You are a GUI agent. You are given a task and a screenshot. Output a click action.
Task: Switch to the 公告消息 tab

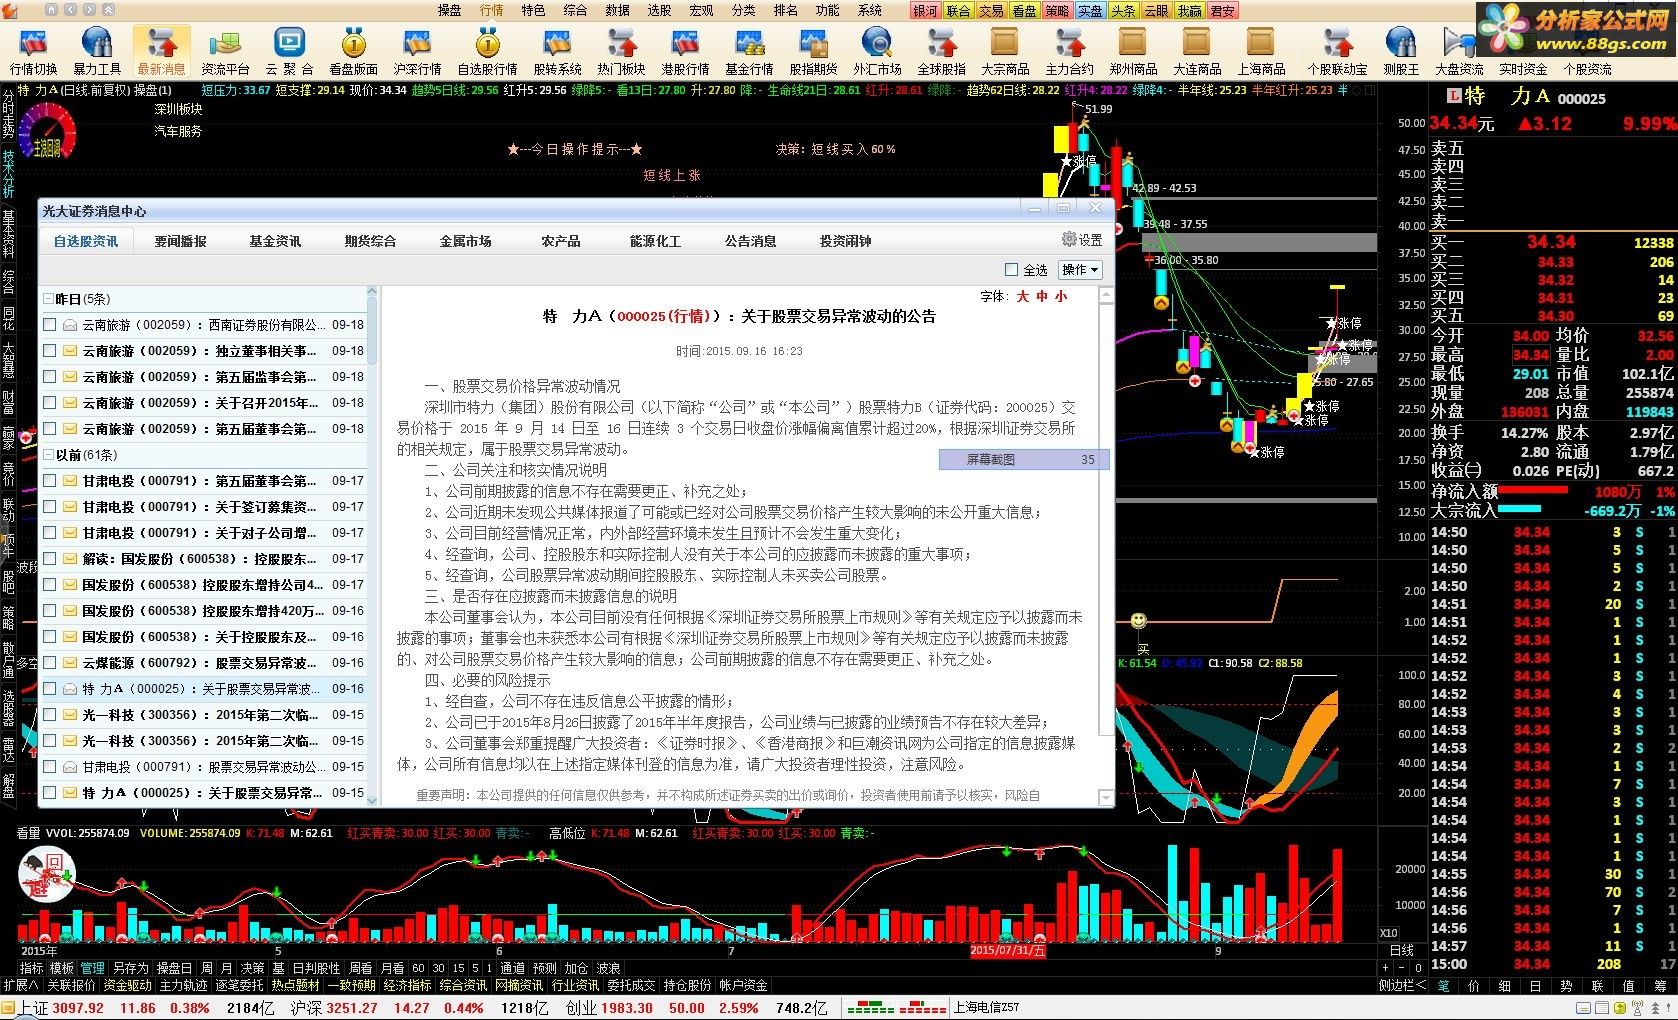pos(751,241)
